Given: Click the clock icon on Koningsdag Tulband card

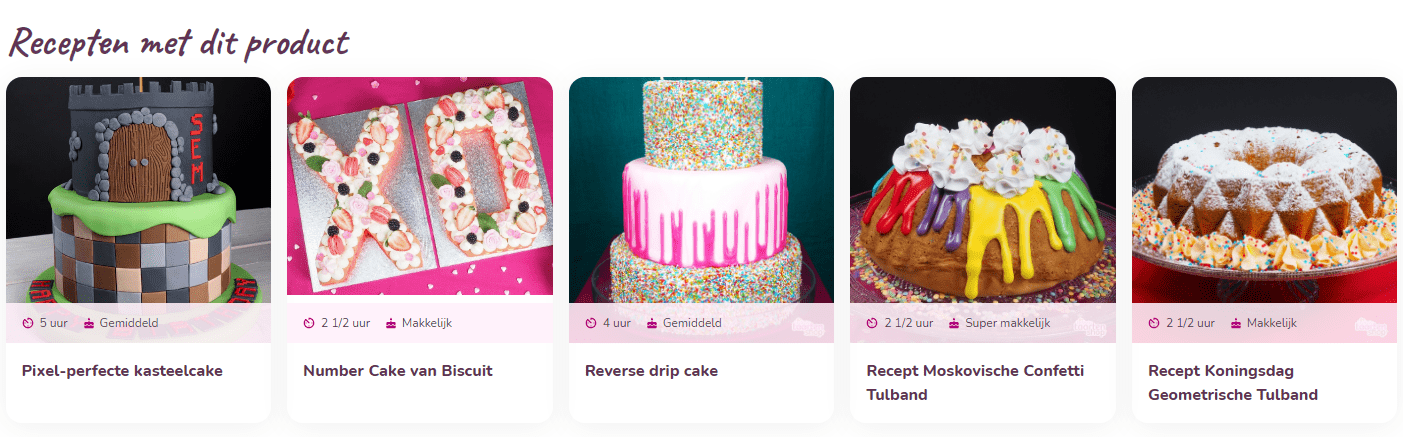Looking at the screenshot, I should pos(1154,323).
